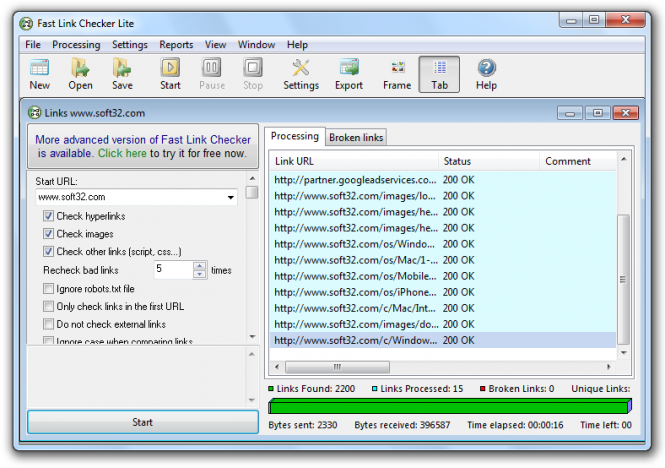This screenshot has width=665, height=468.
Task: Select the soft32.com/os/Windo... row
Action: click(x=443, y=244)
